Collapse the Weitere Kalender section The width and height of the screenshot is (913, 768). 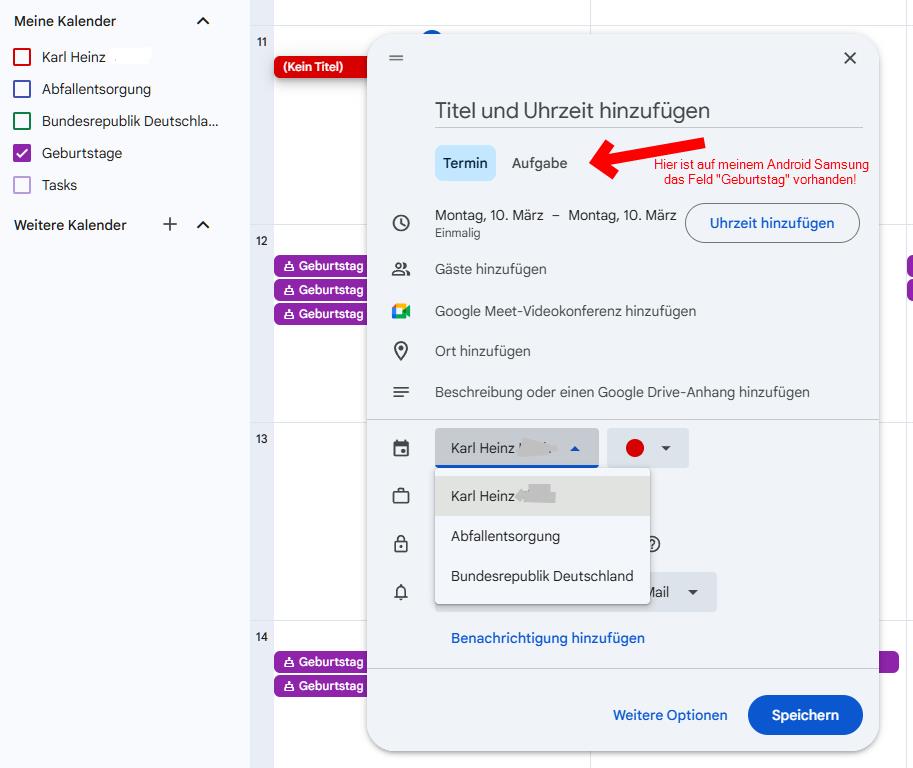coord(203,225)
